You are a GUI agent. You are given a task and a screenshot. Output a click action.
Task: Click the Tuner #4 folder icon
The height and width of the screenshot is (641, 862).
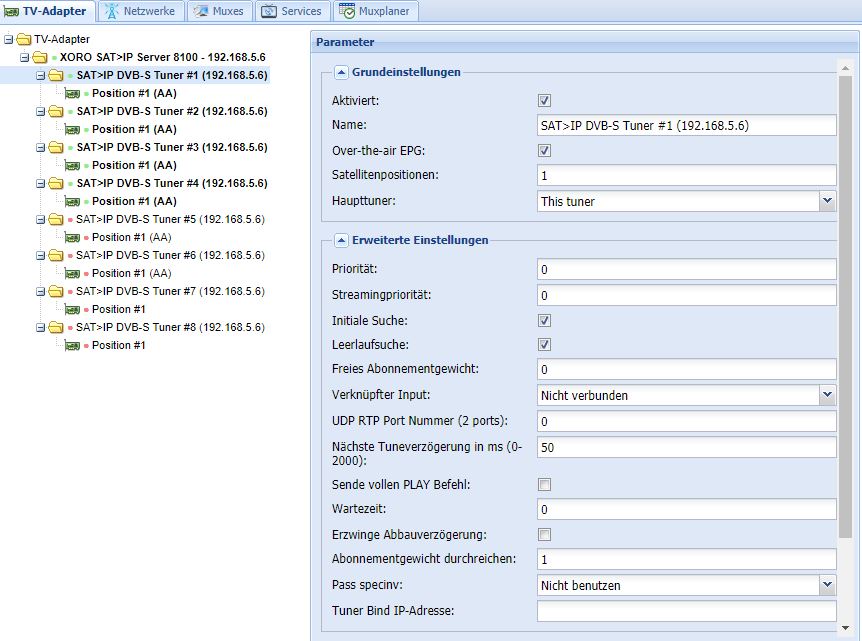[56, 183]
